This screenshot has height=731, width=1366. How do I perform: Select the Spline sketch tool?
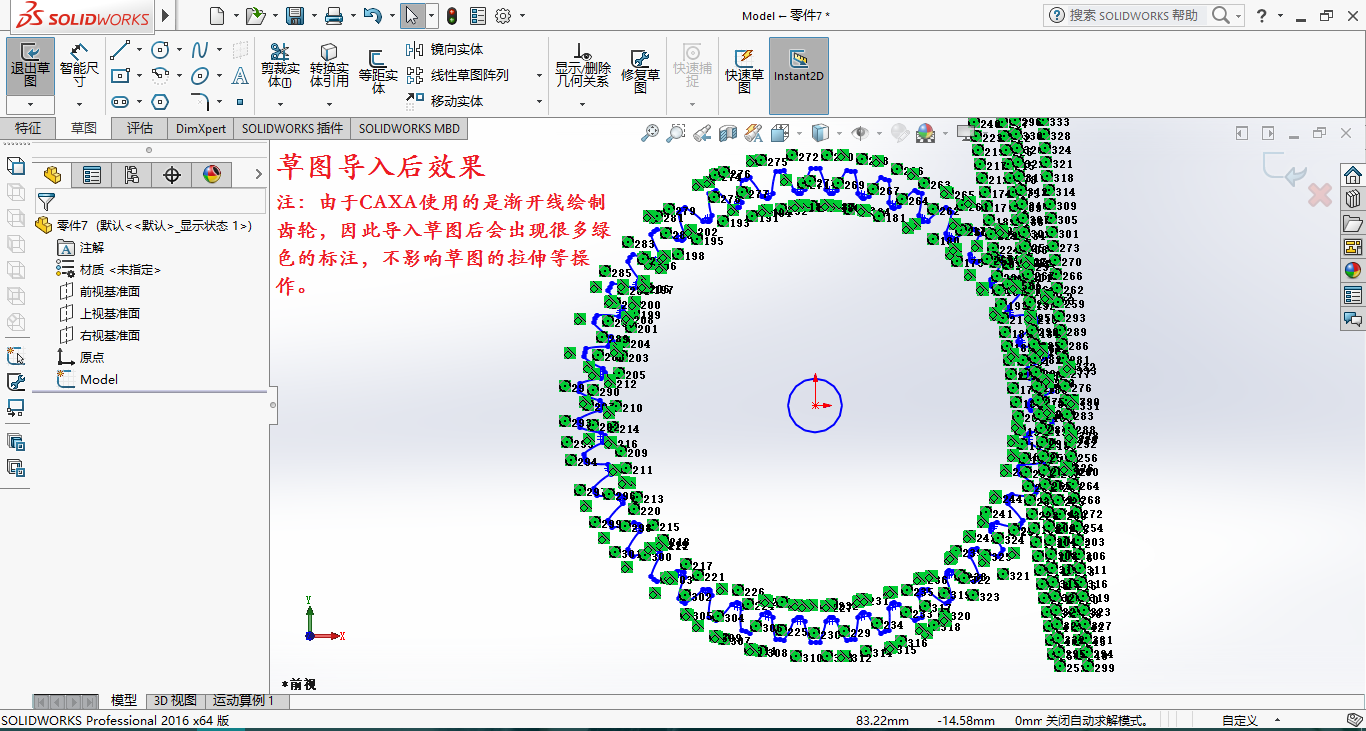pos(200,49)
